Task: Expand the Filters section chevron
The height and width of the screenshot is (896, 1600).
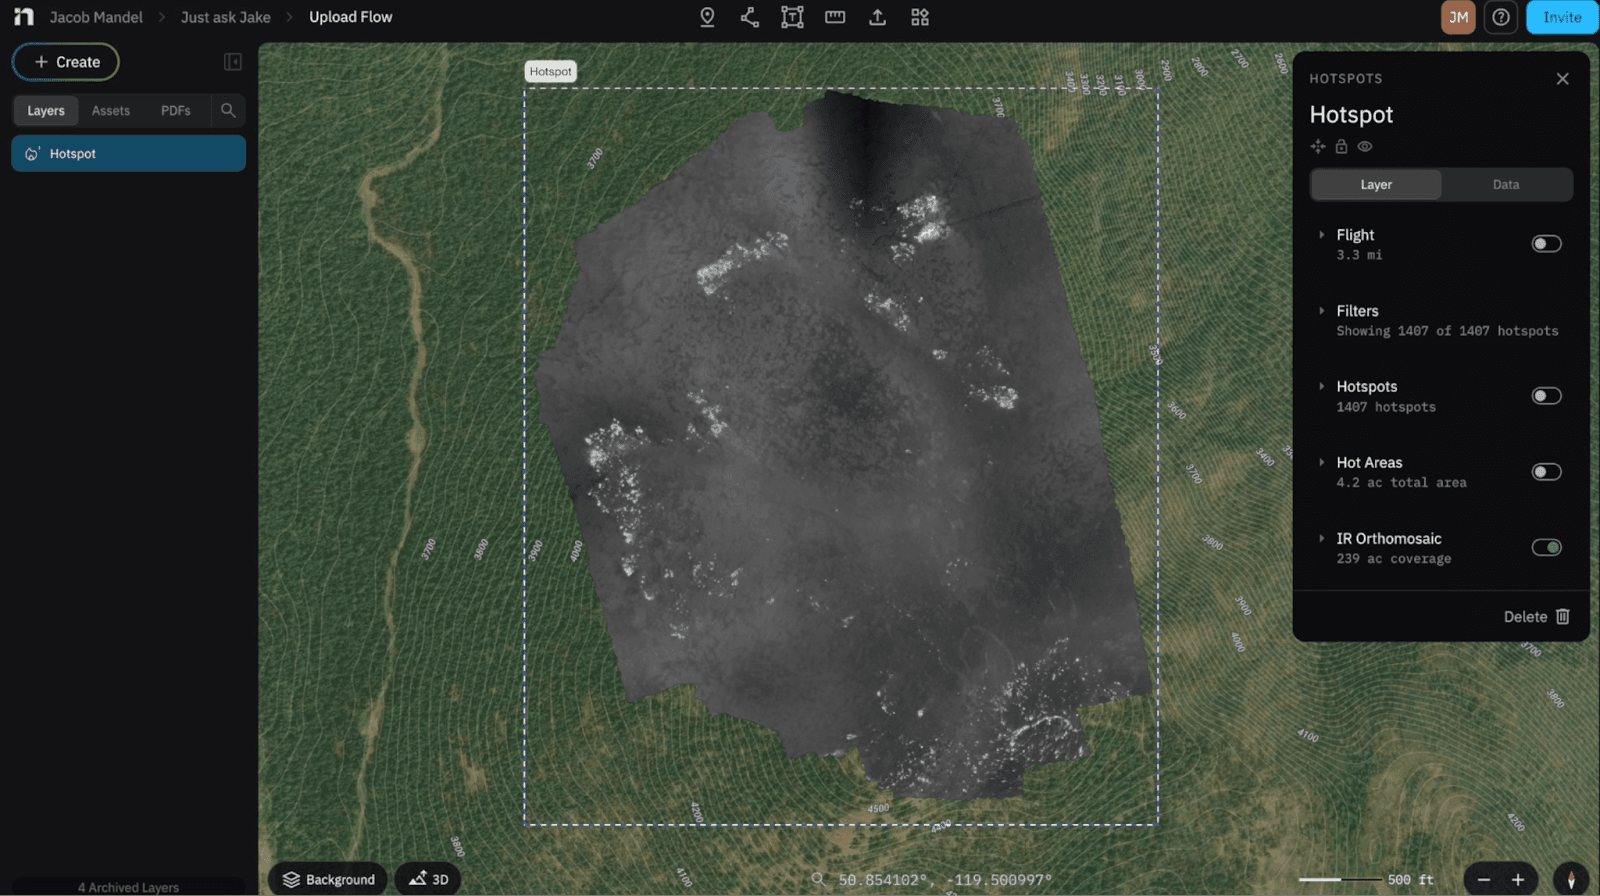Action: [x=1322, y=311]
